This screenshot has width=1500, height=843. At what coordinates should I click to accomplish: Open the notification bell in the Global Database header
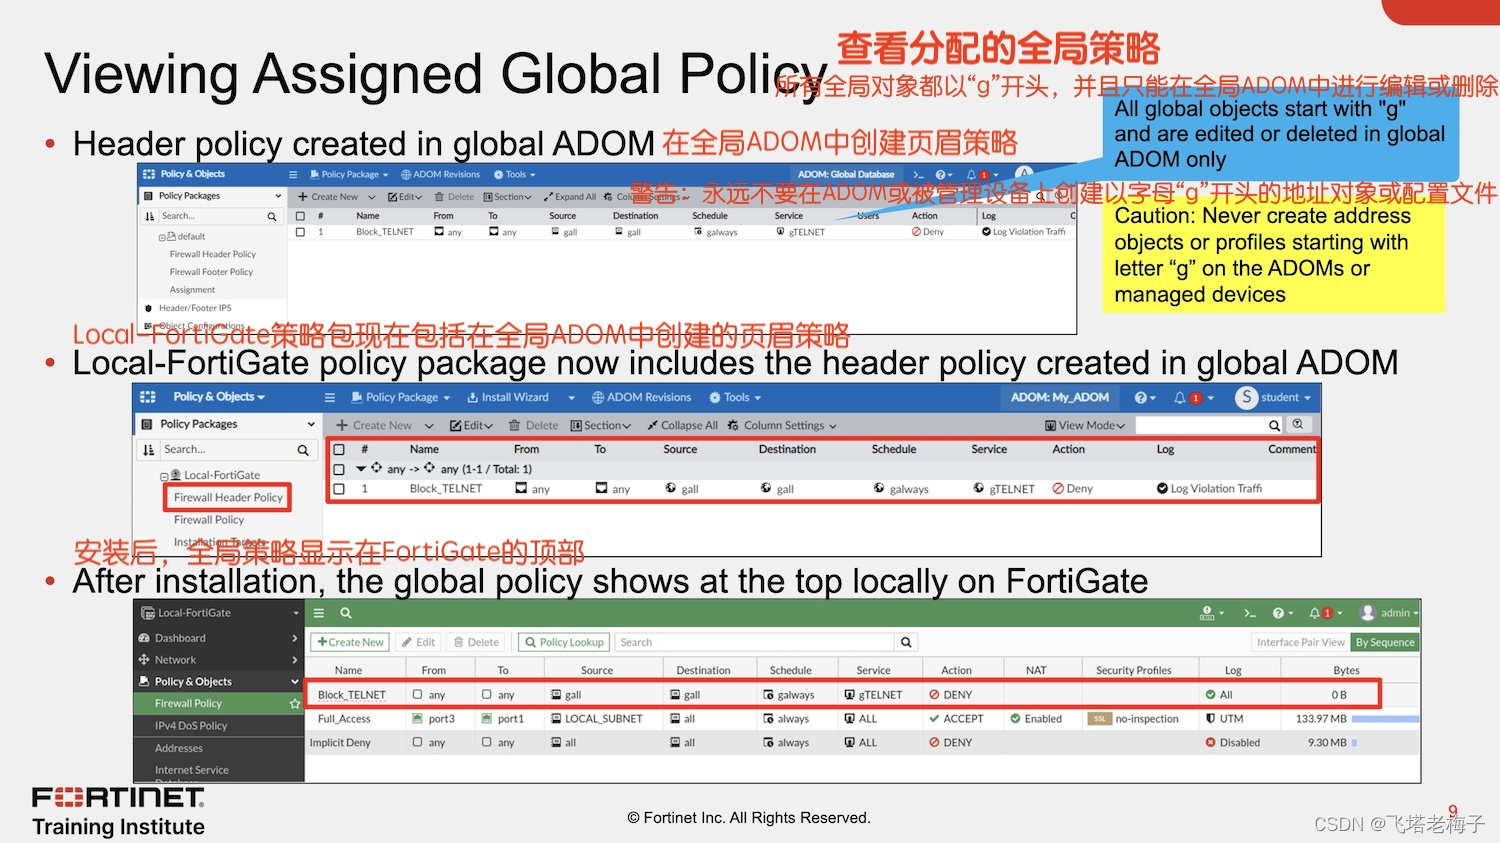971,174
